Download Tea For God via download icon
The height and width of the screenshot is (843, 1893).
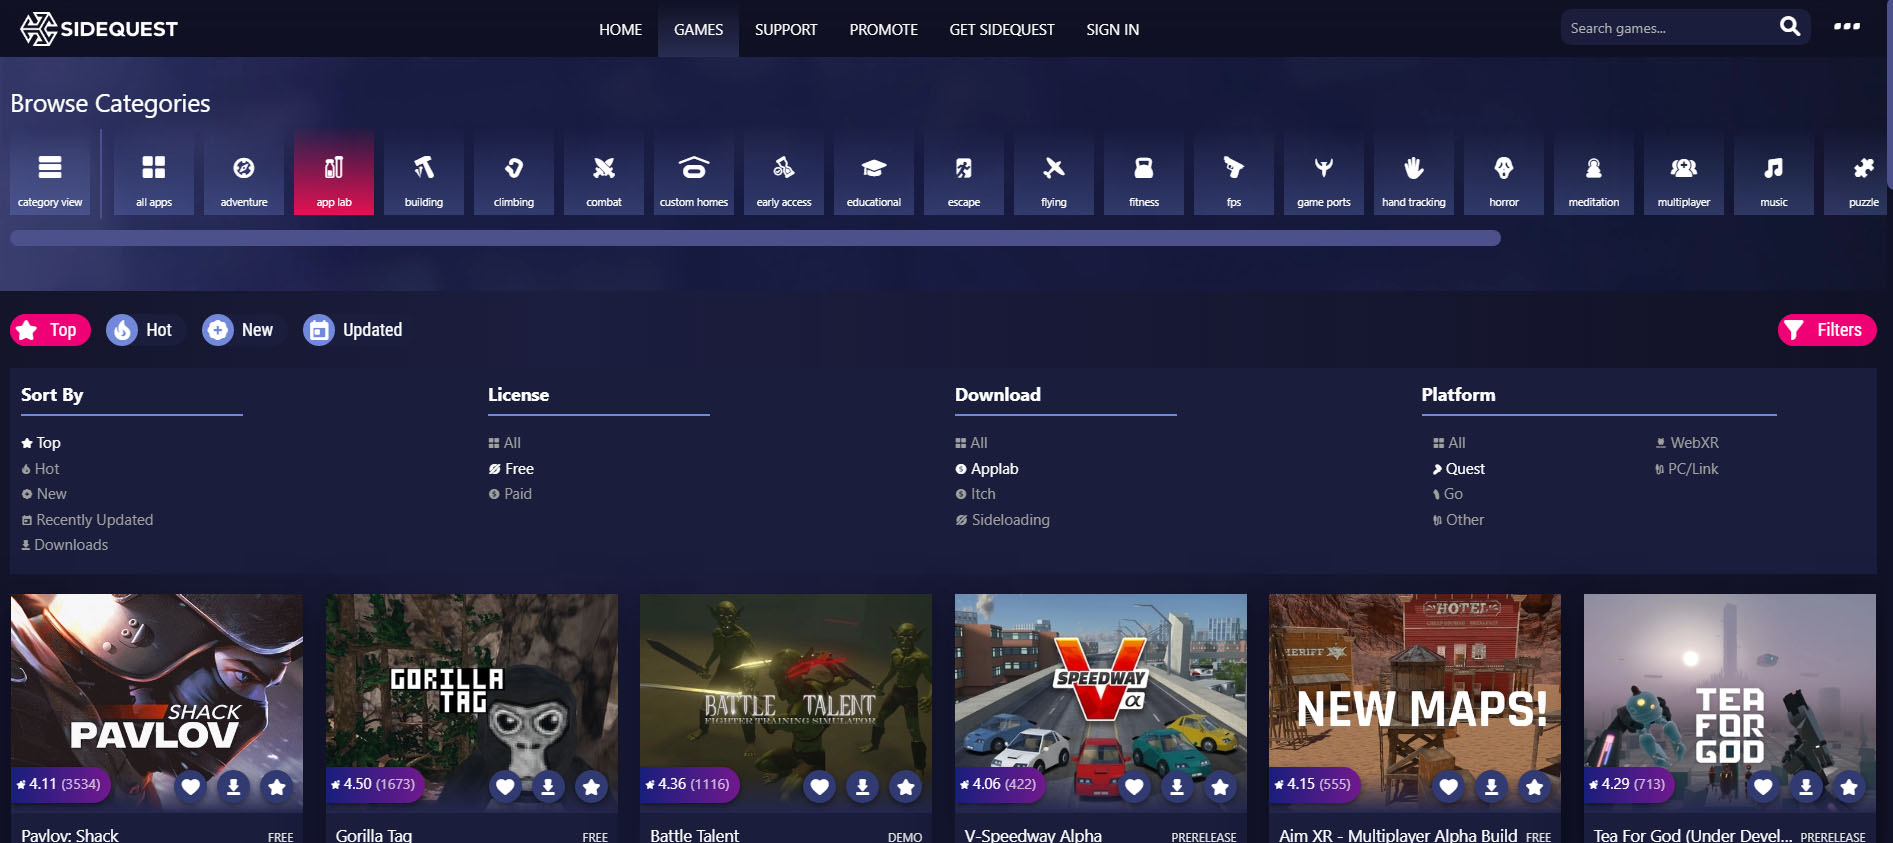pos(1806,787)
